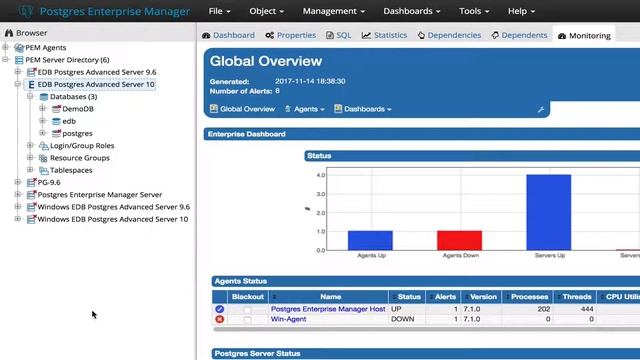Viewport: 640px width, 360px height.
Task: Sort by the Name column header
Action: click(x=330, y=297)
